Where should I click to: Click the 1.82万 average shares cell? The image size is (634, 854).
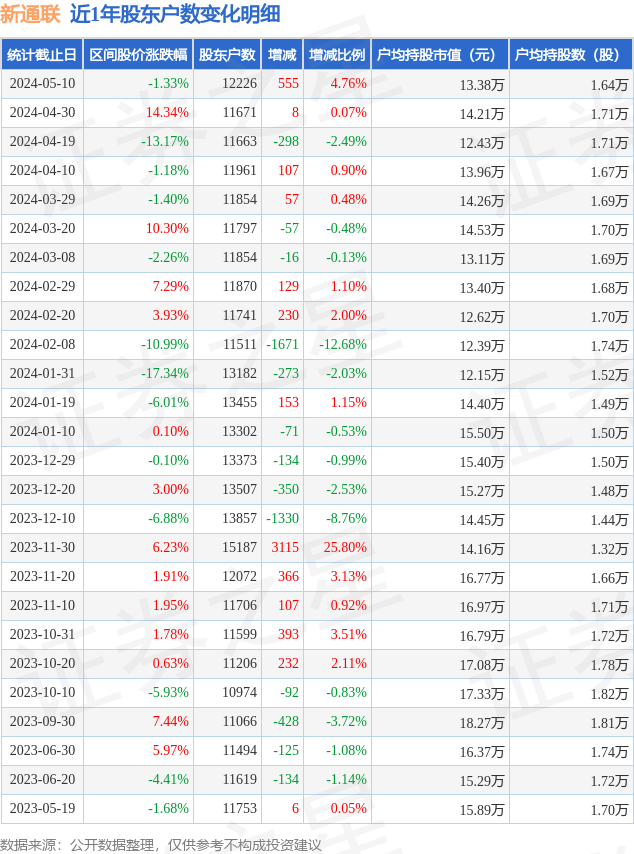click(x=609, y=693)
